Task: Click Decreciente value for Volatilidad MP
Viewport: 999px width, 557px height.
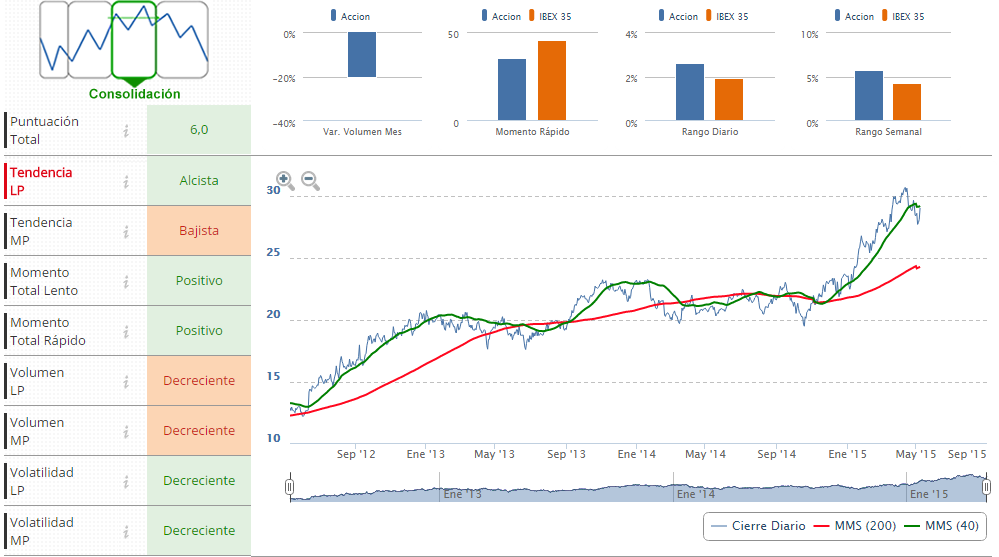Action: 199,531
